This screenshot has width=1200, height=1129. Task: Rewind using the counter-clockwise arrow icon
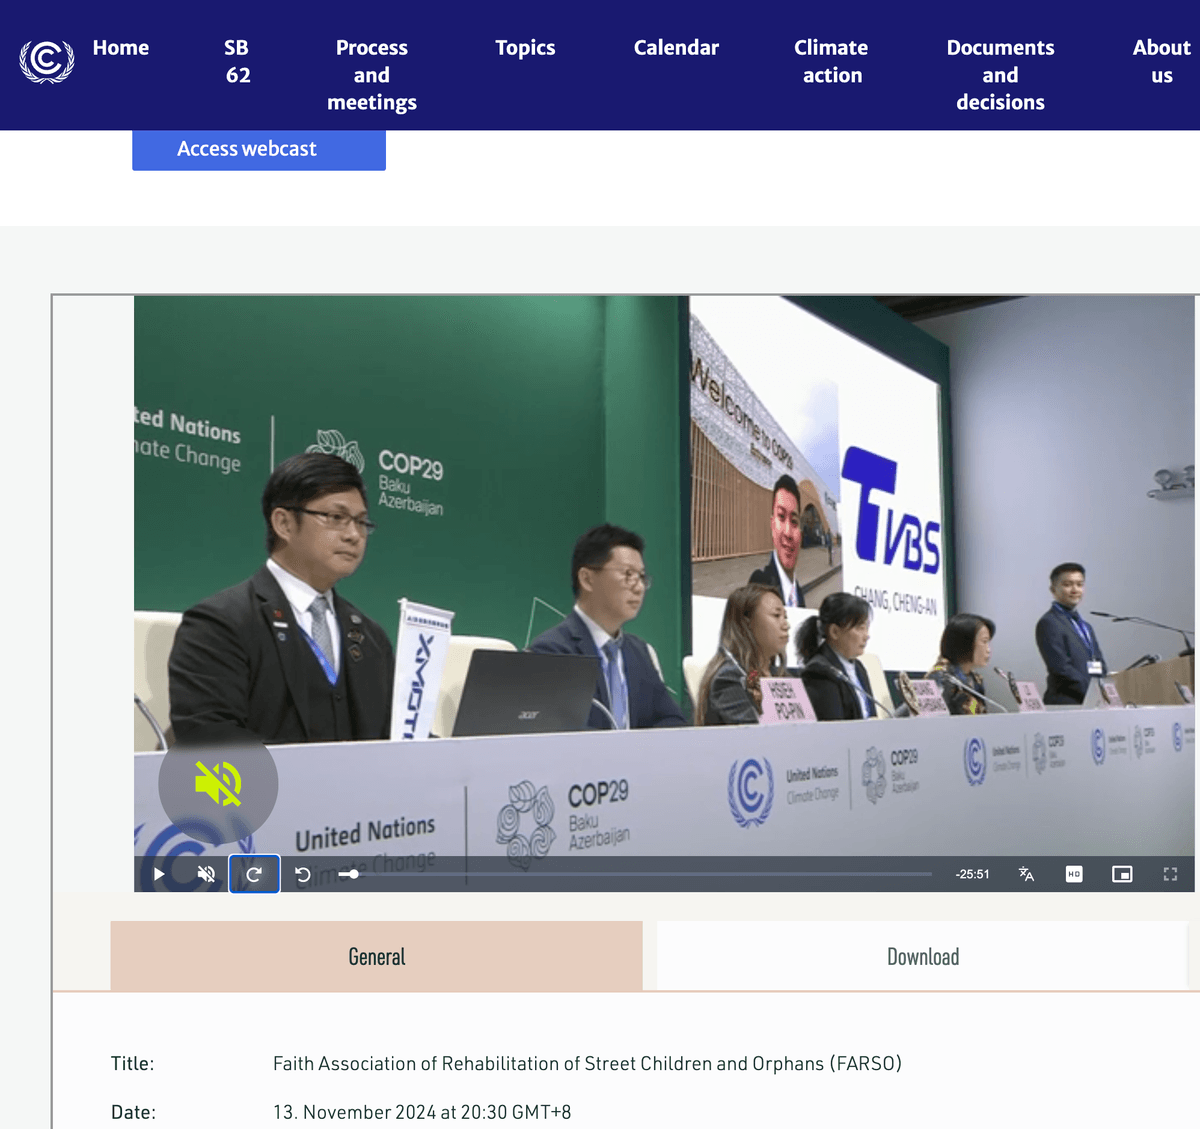pos(302,874)
